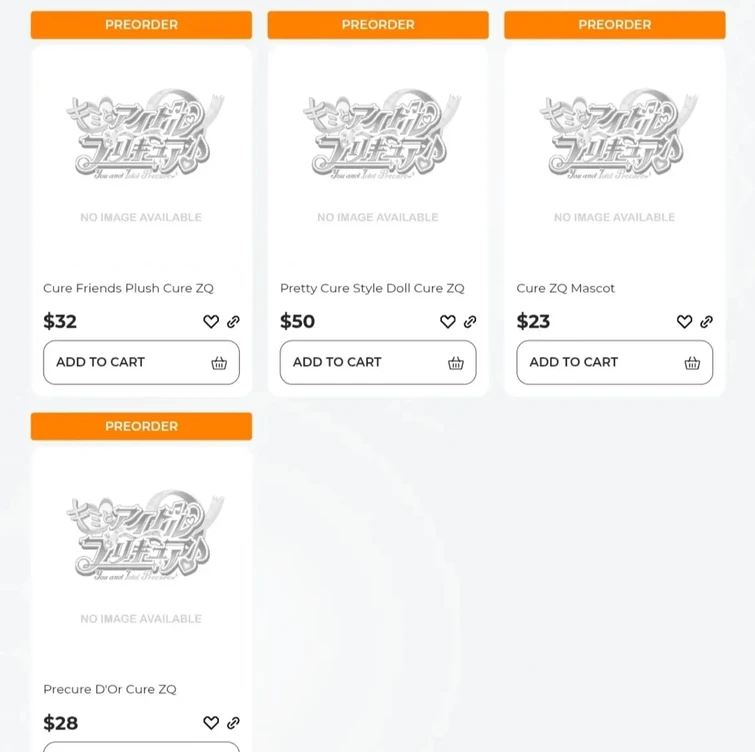Add Pretty Cure Style Doll to cart
Screen dimensions: 755x752
[378, 362]
